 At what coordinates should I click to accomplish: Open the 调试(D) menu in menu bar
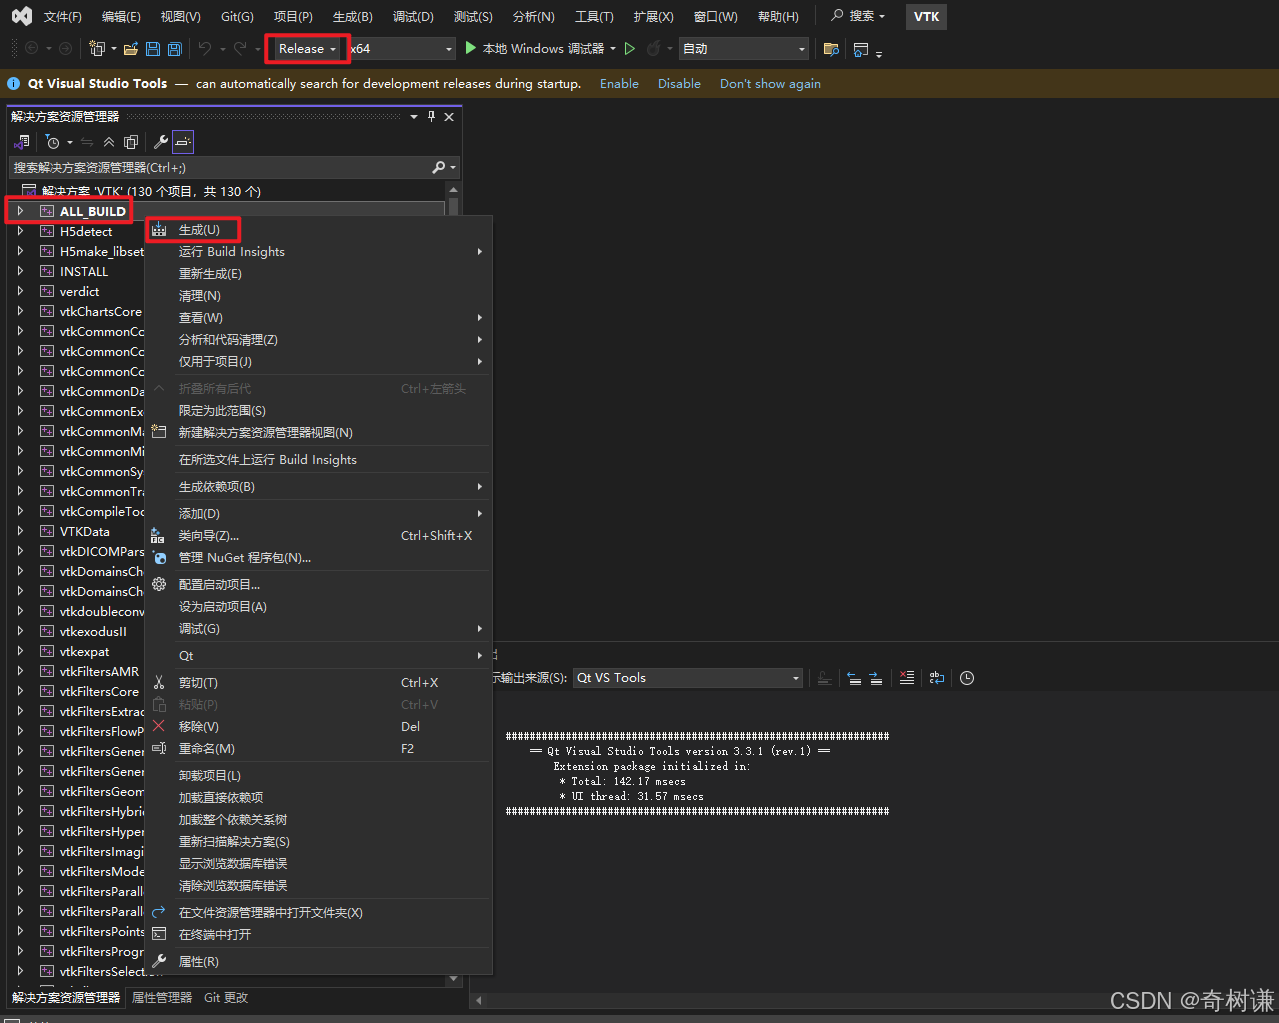(x=413, y=17)
